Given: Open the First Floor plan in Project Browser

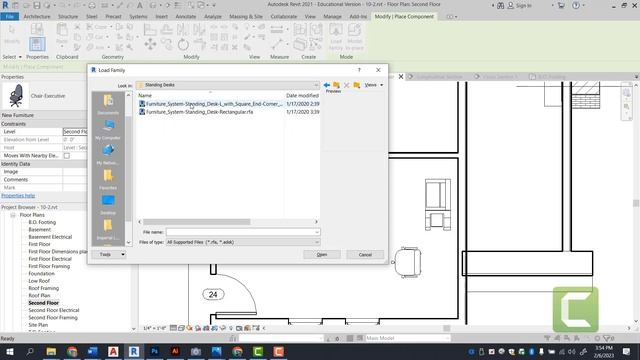Looking at the screenshot, I should coord(40,244).
